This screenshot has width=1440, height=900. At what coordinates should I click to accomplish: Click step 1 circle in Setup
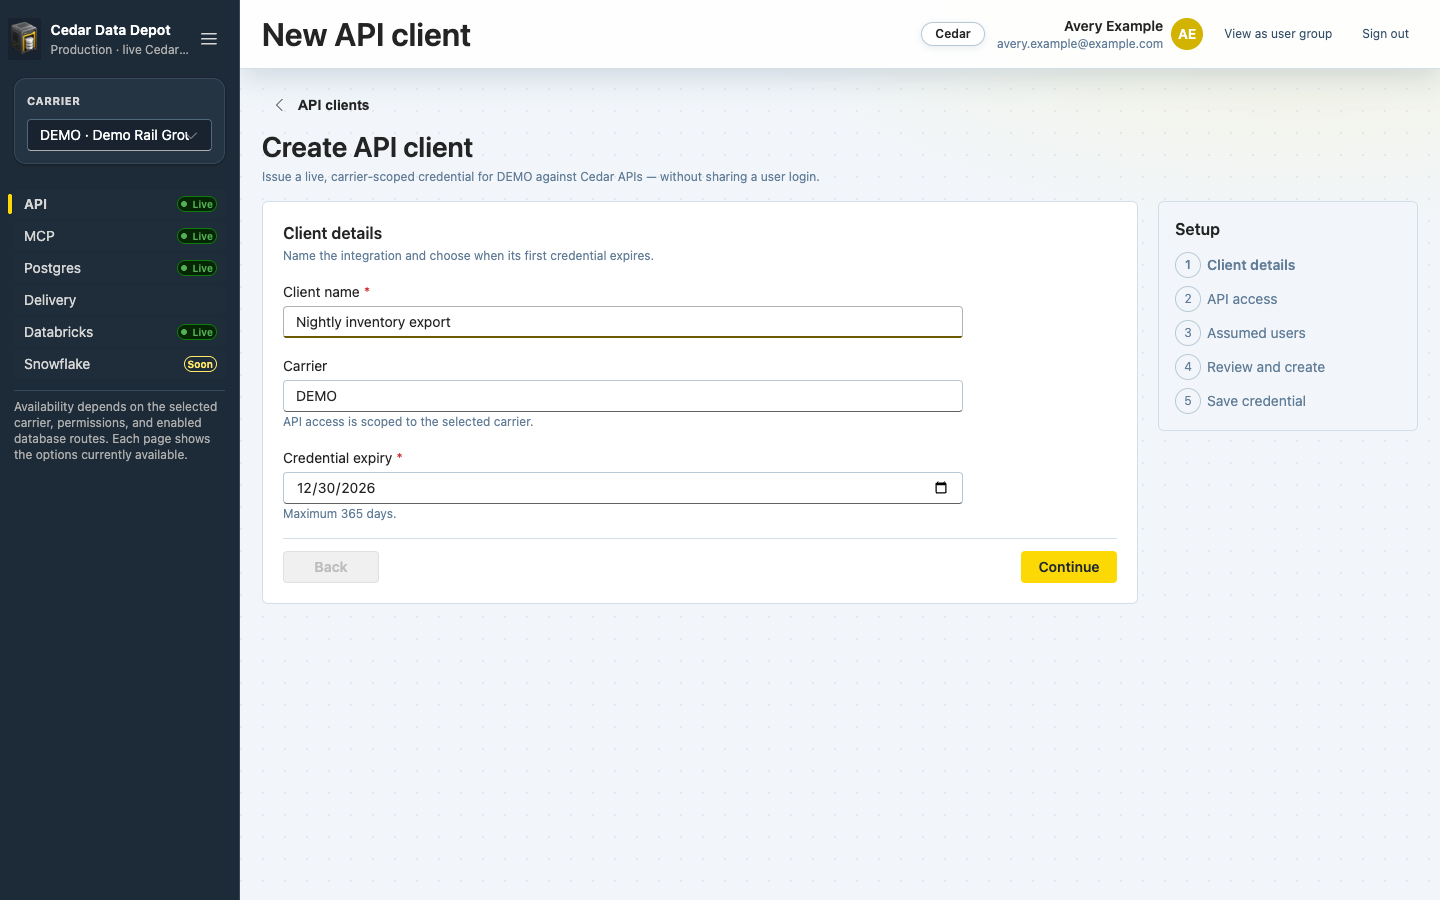[x=1188, y=265]
